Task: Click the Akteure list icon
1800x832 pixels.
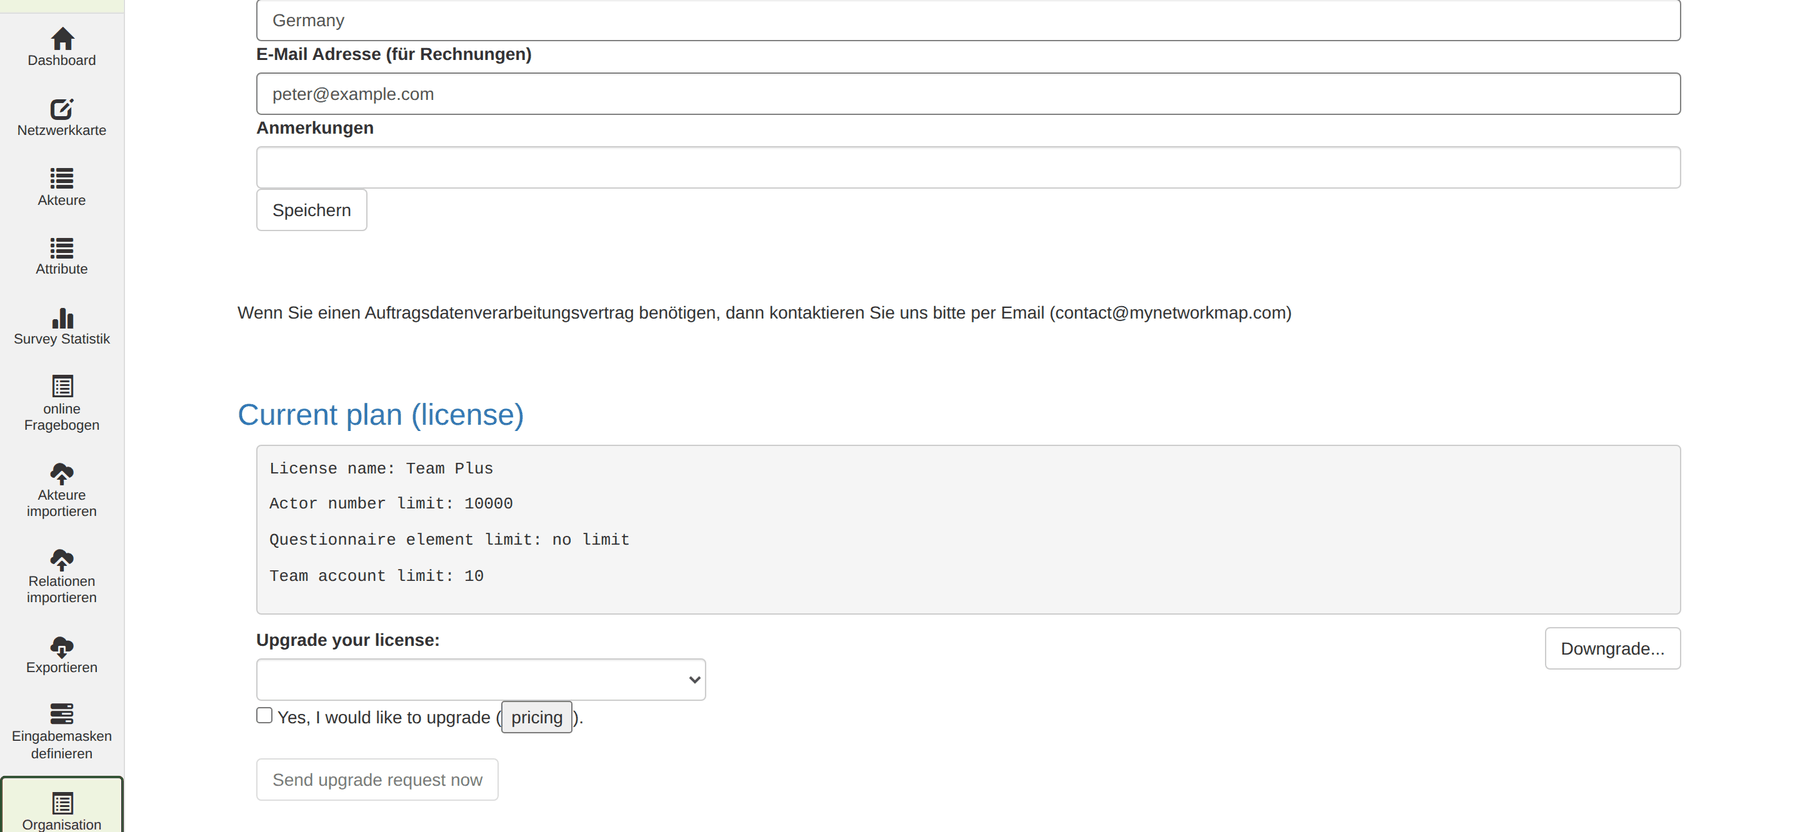Action: 62,178
